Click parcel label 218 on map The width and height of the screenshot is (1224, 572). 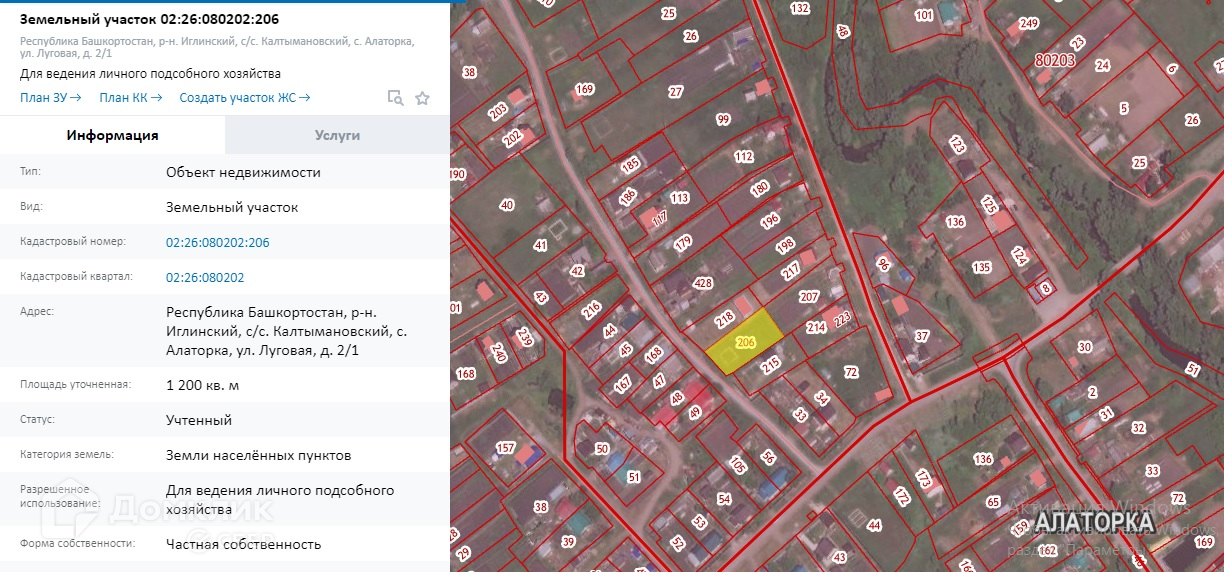click(x=725, y=320)
